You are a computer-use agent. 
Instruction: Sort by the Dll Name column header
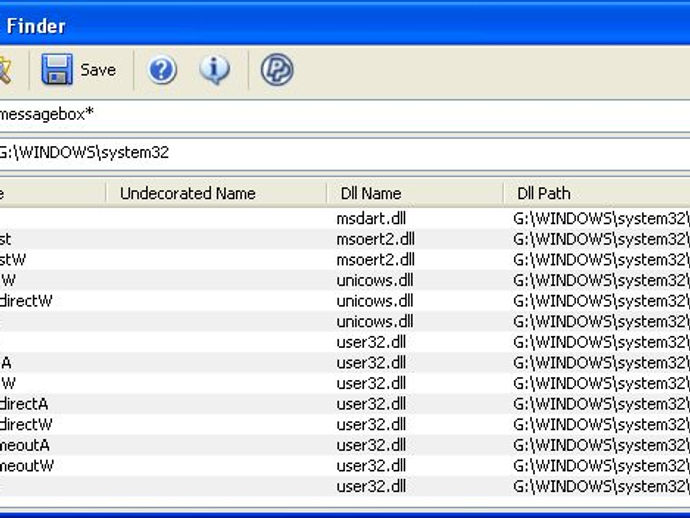415,193
